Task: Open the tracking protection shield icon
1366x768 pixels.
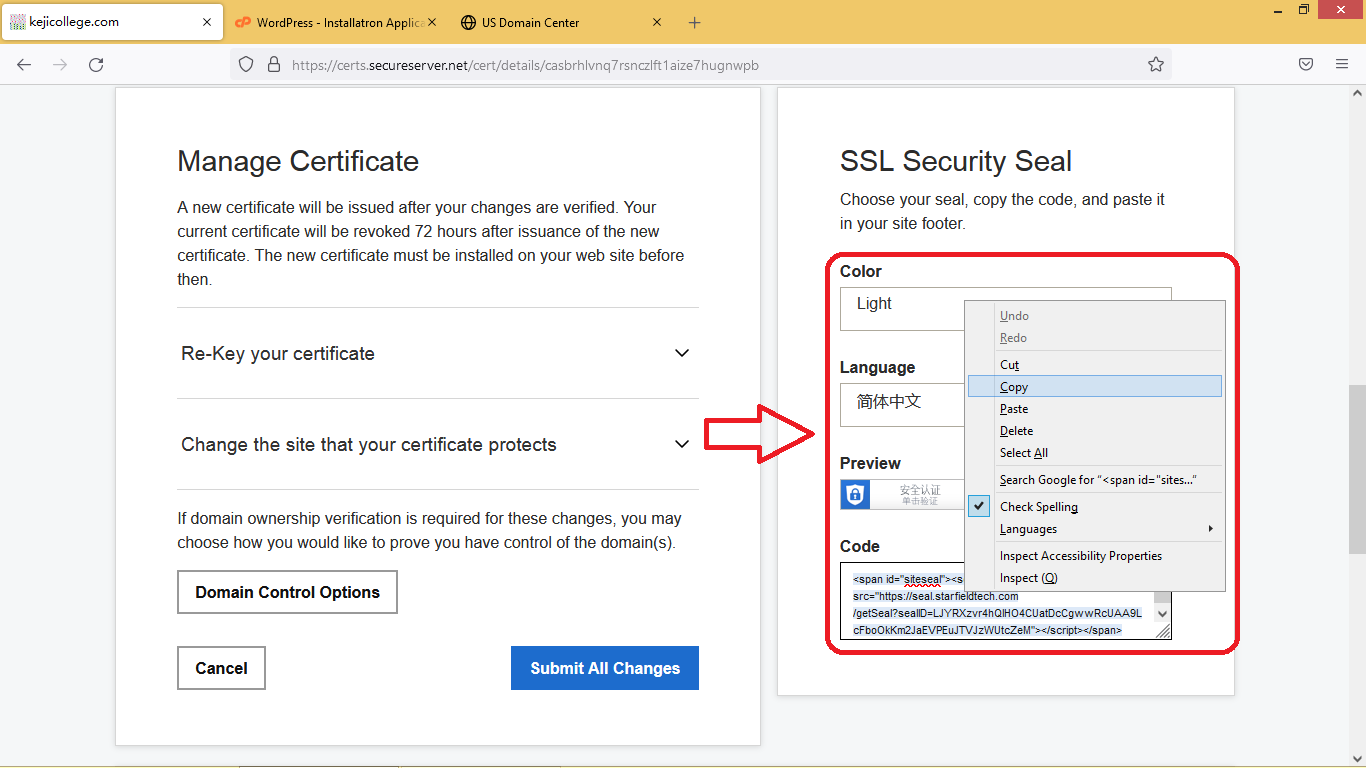Action: (x=246, y=65)
